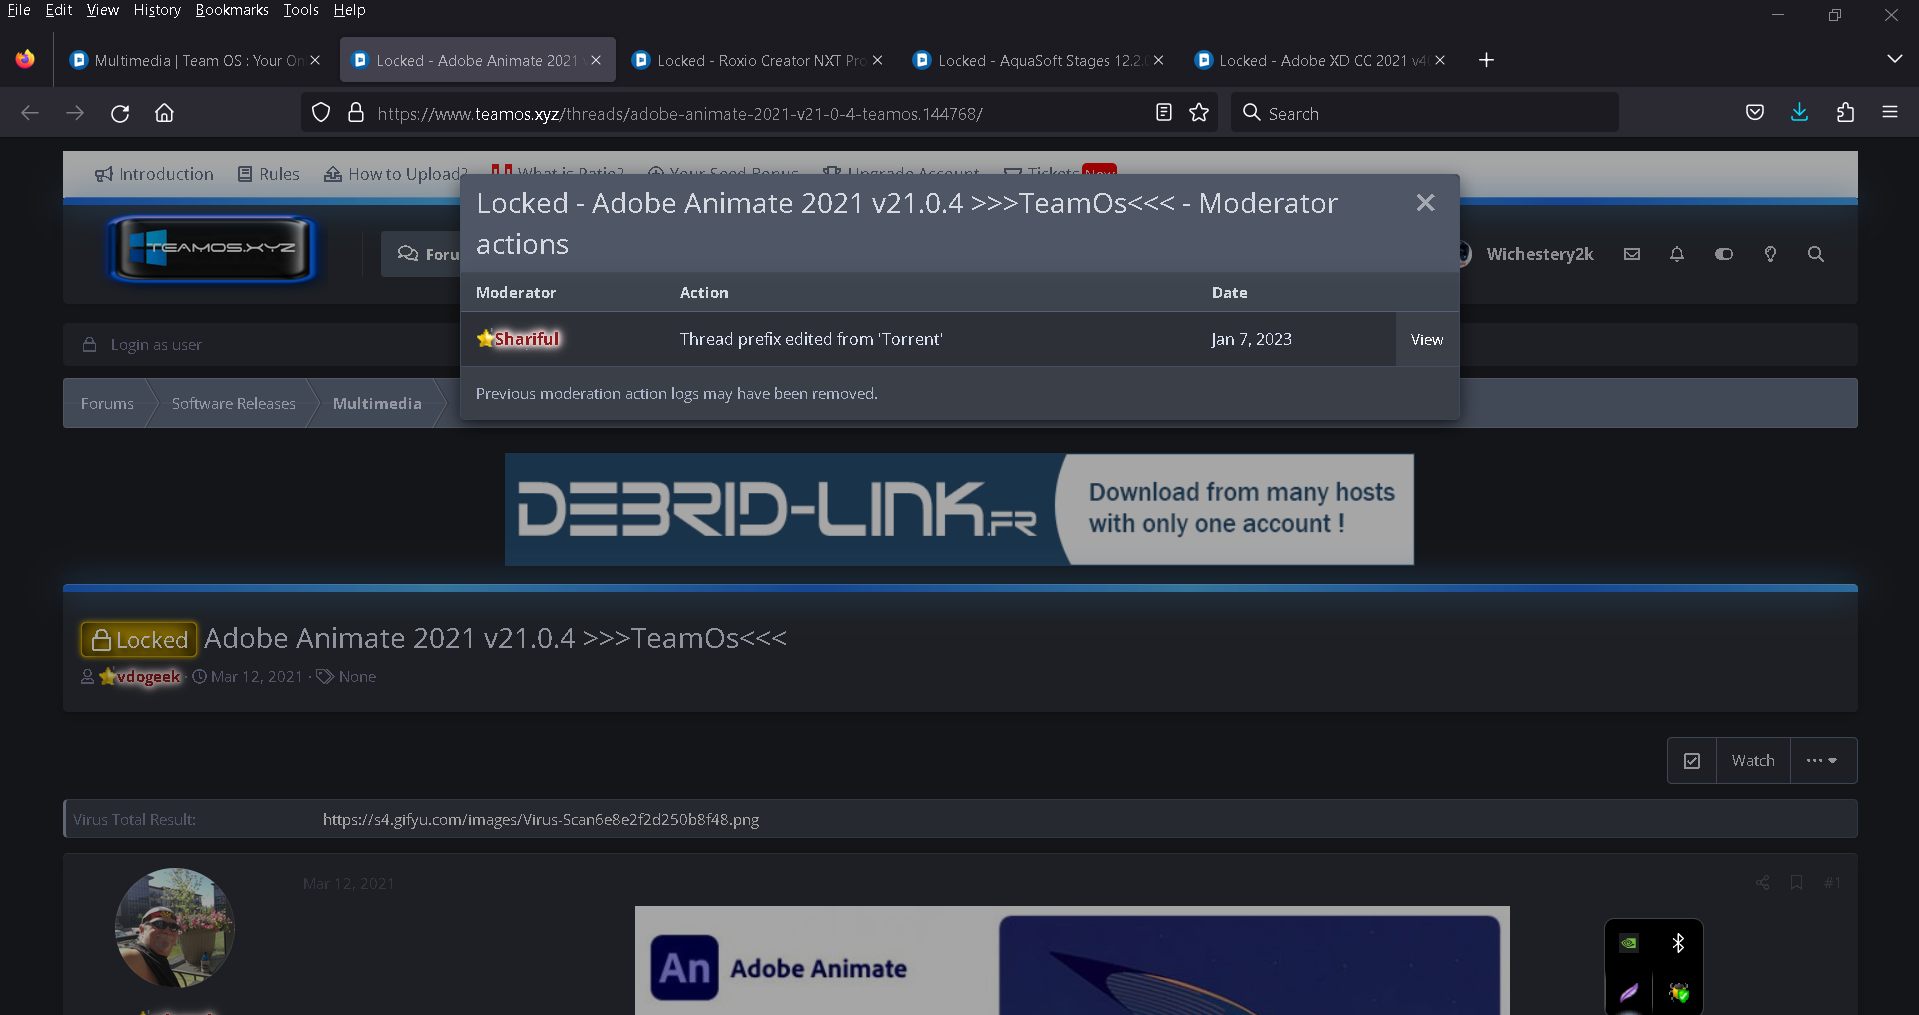Open the Introduction link

coord(154,174)
